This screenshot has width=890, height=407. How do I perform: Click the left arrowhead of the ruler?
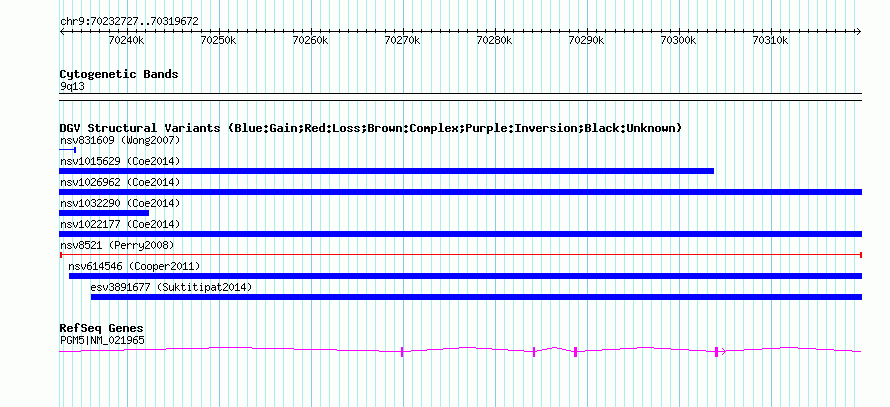point(62,32)
